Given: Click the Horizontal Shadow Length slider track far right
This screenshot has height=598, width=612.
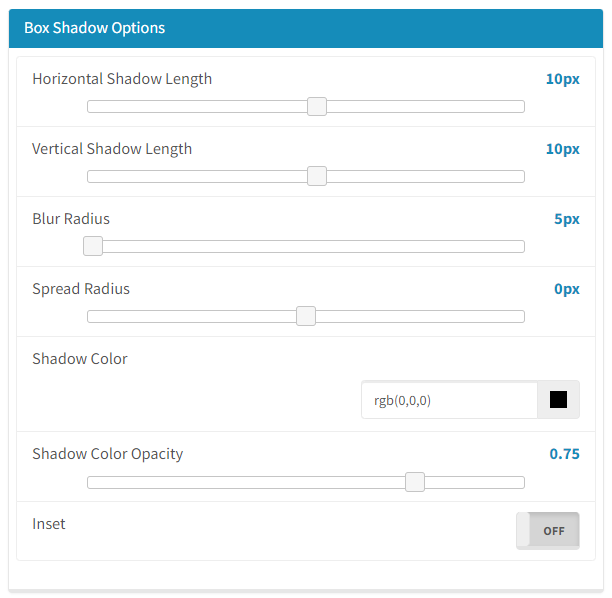Looking at the screenshot, I should [x=515, y=107].
